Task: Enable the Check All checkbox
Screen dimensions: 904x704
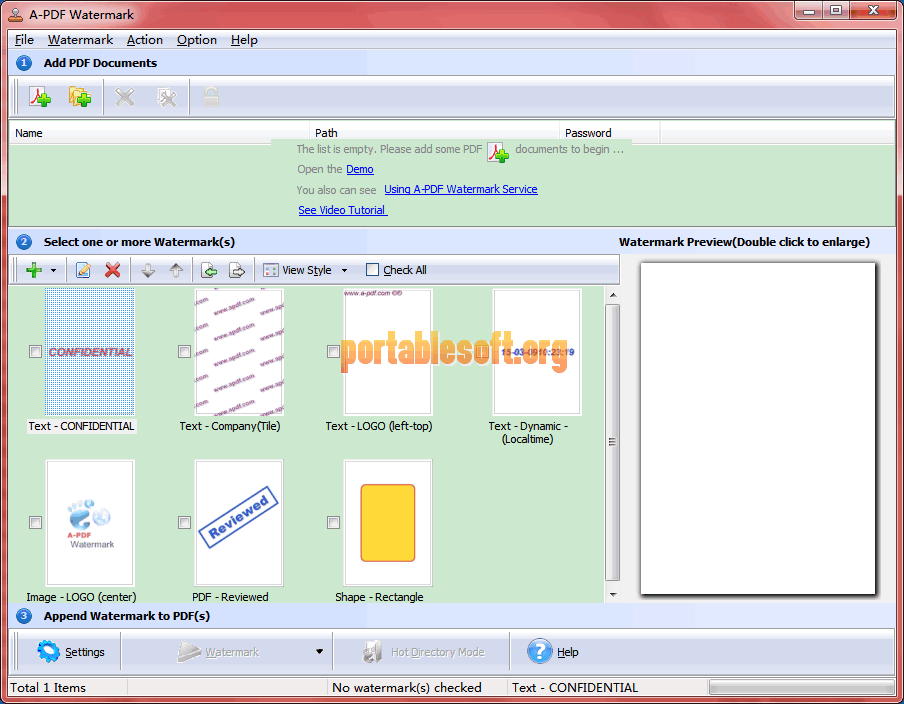Action: pos(372,270)
